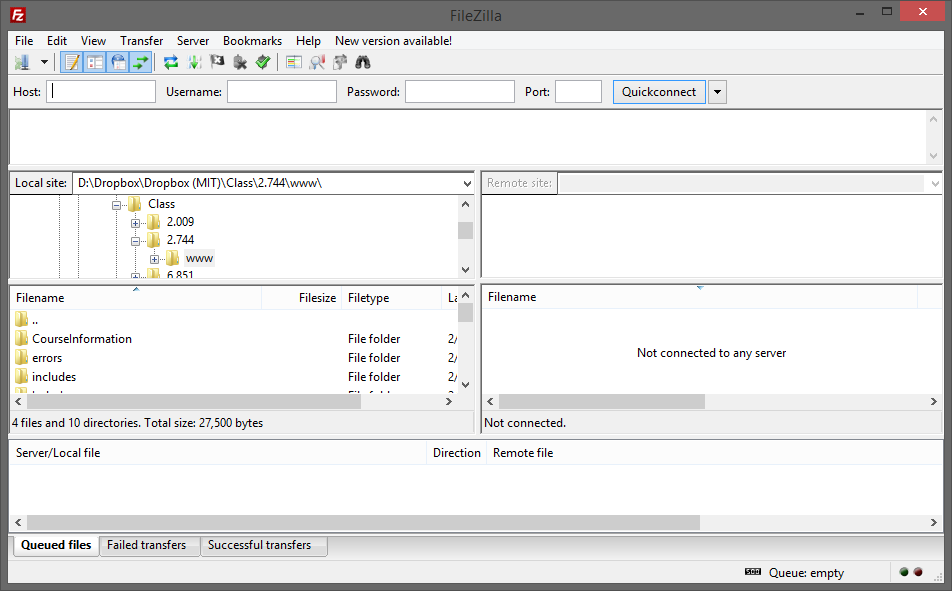The image size is (952, 591).
Task: Open the Site Manager icon
Action: (x=21, y=63)
